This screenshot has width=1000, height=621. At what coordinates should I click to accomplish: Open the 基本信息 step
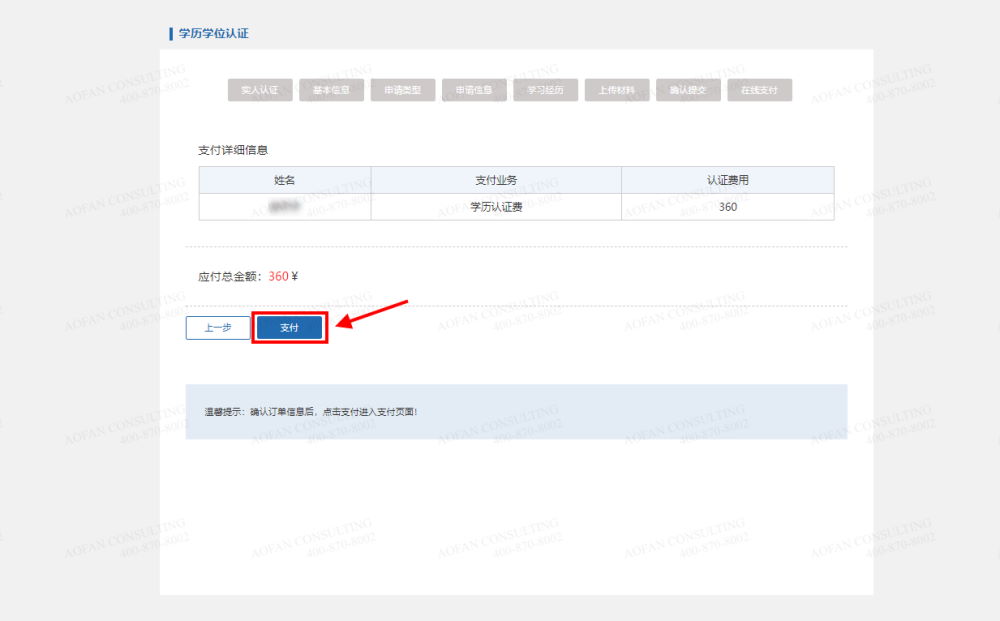click(332, 89)
